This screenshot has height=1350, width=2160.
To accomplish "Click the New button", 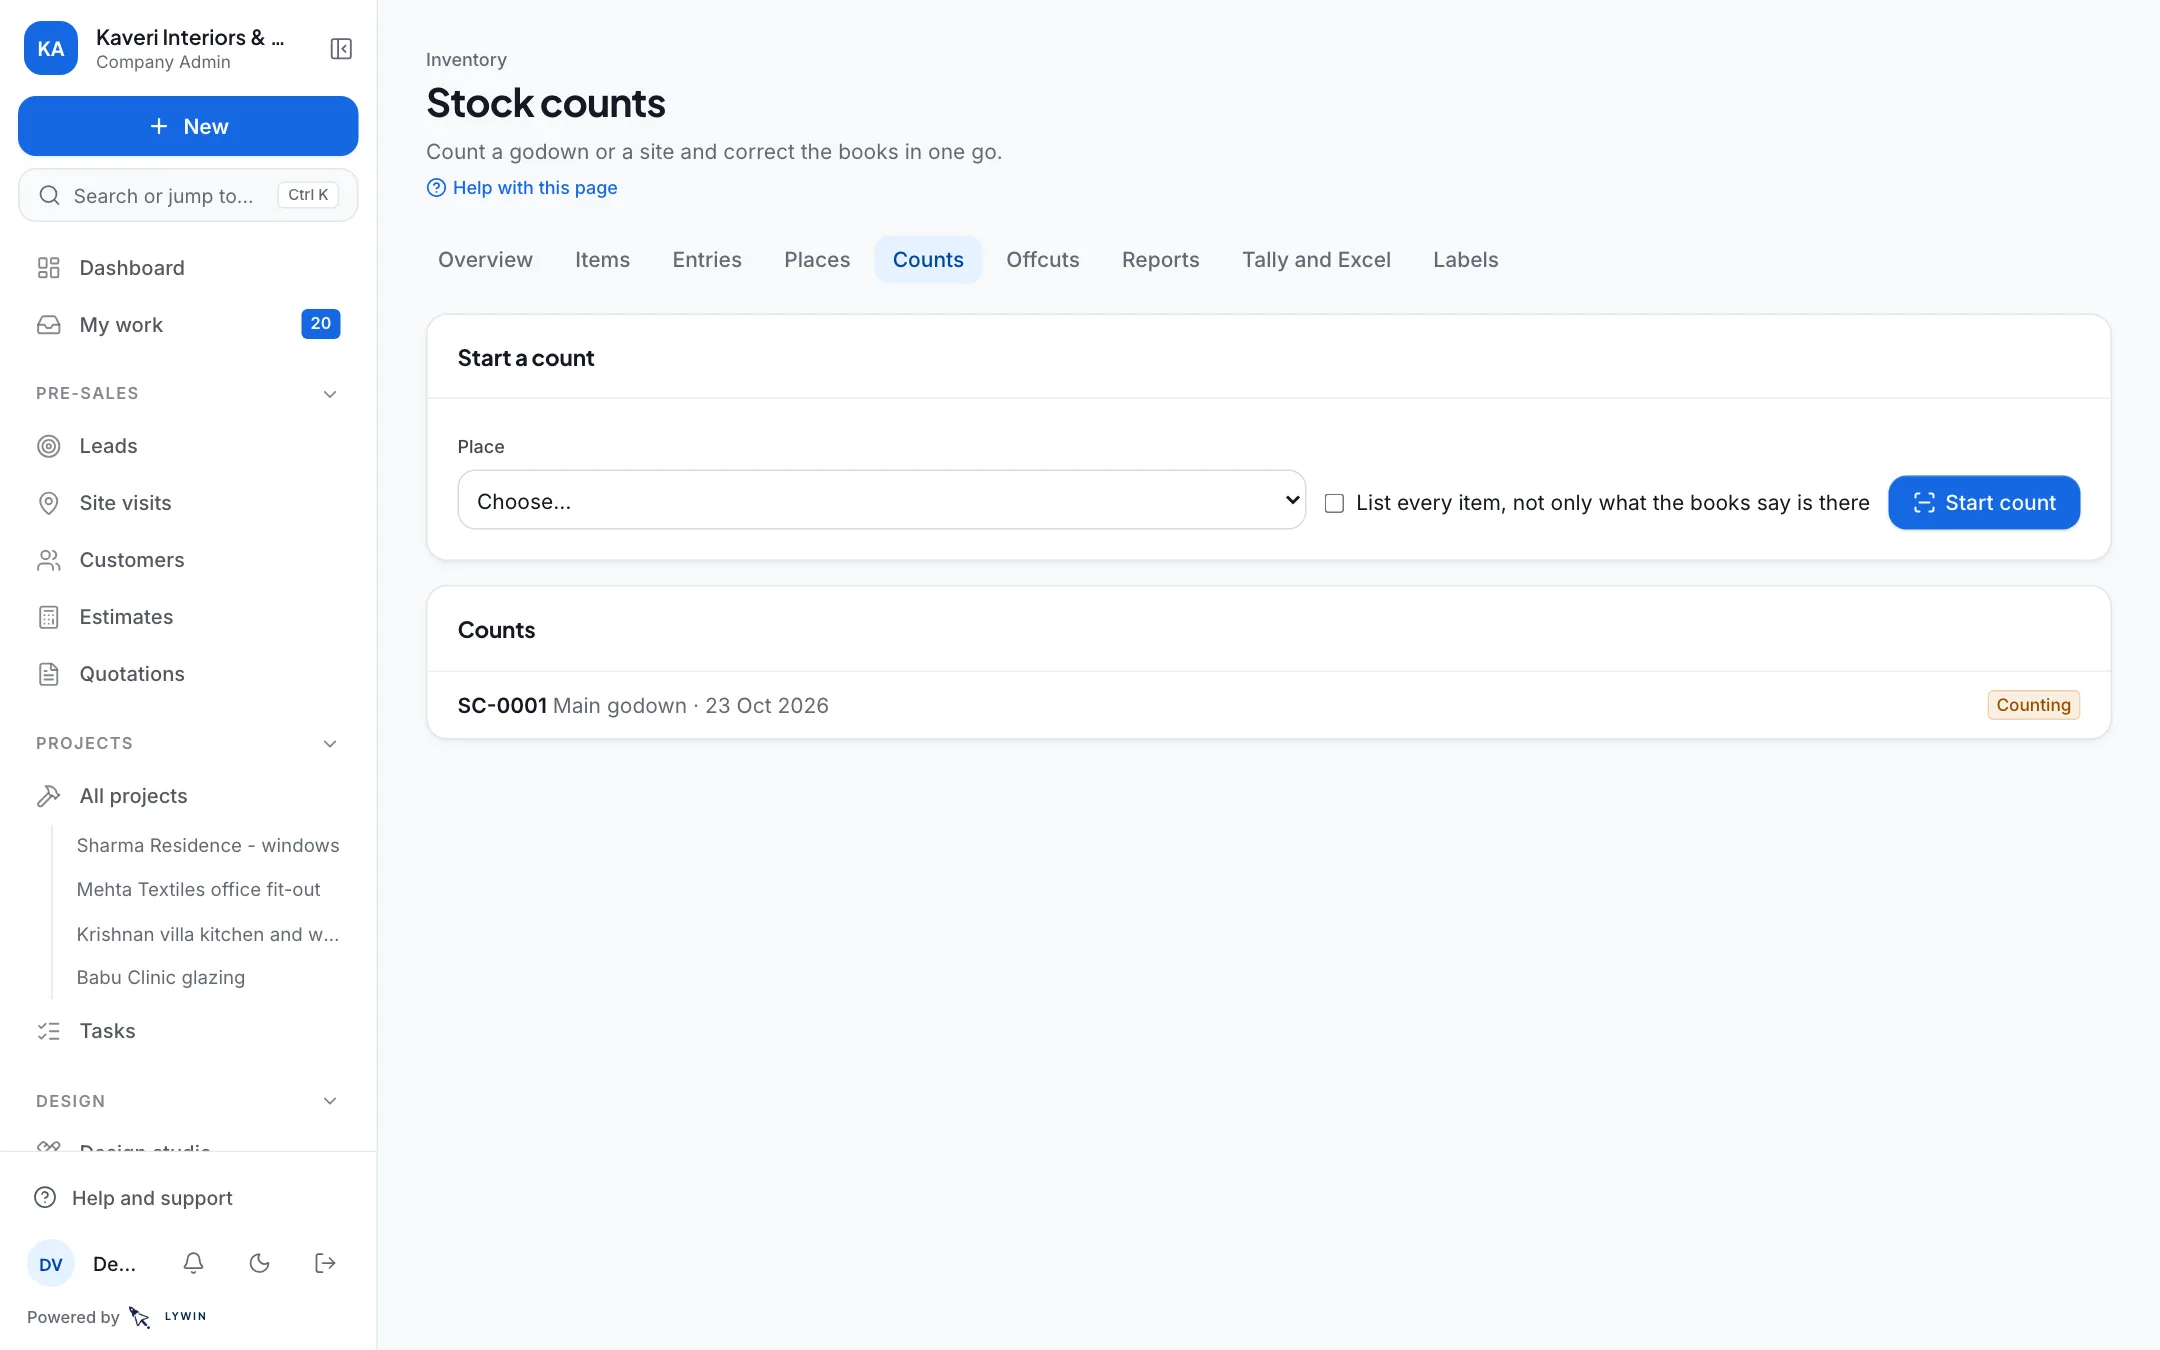I will (x=188, y=126).
